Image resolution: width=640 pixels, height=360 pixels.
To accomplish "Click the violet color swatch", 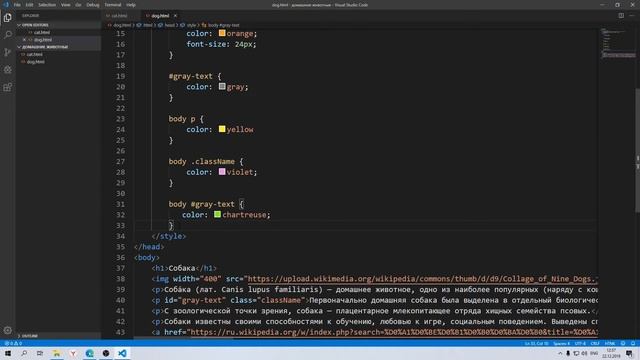I will point(222,171).
